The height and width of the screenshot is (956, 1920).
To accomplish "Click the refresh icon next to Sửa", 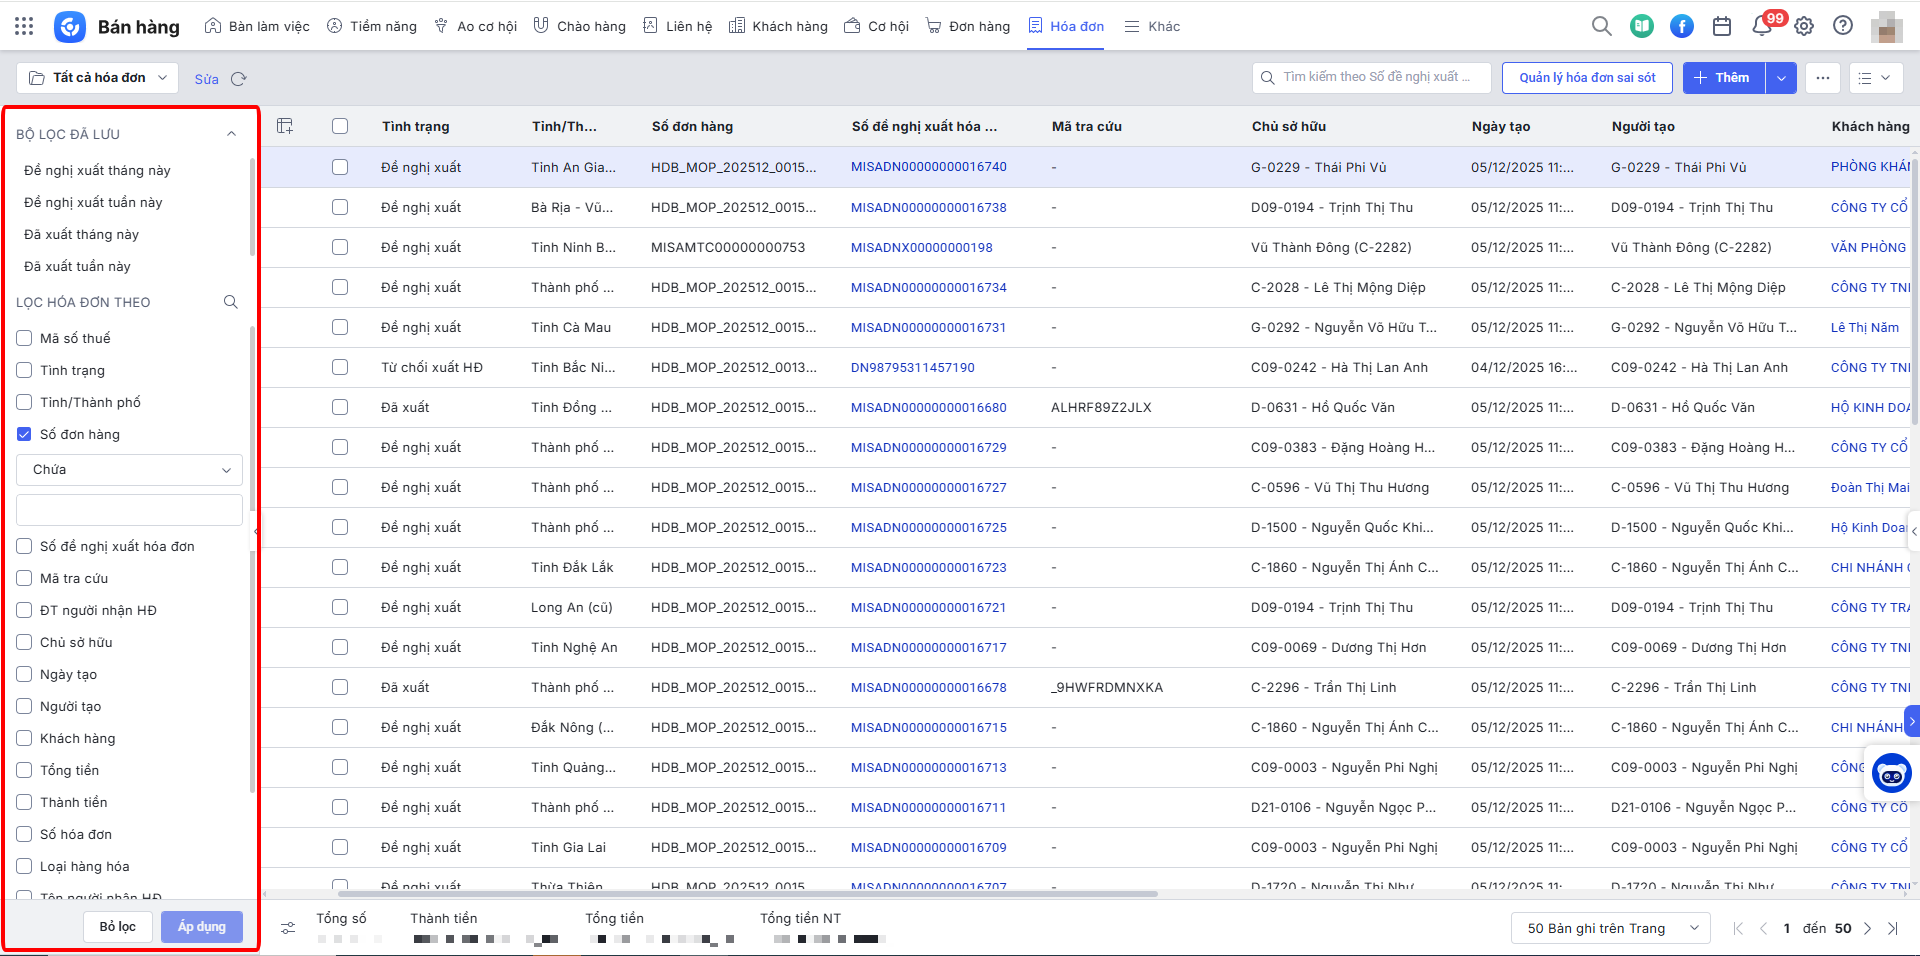I will [x=238, y=79].
